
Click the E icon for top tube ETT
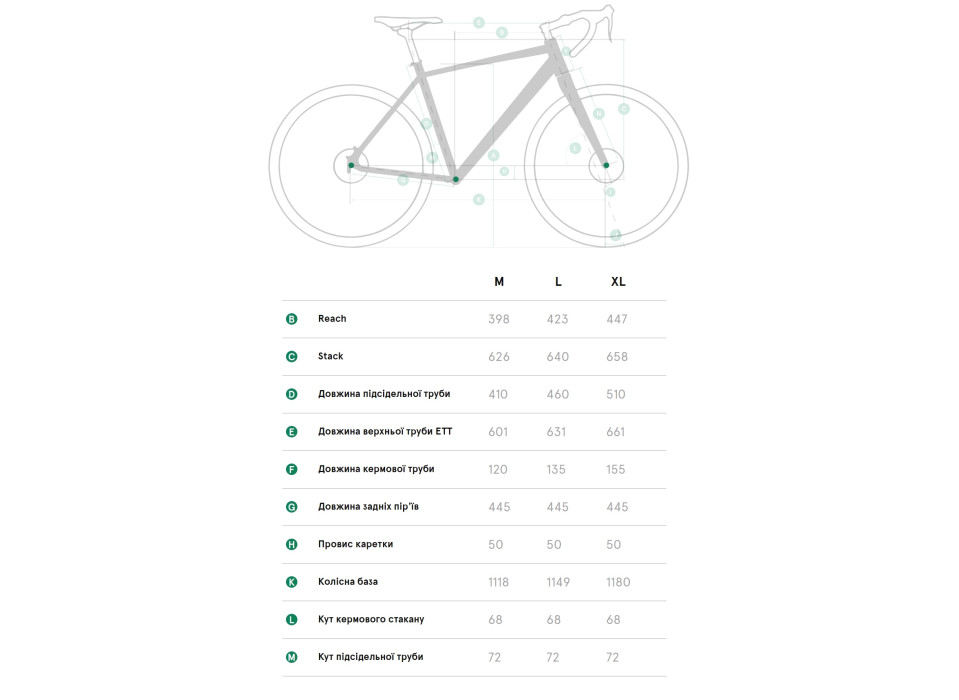point(292,432)
